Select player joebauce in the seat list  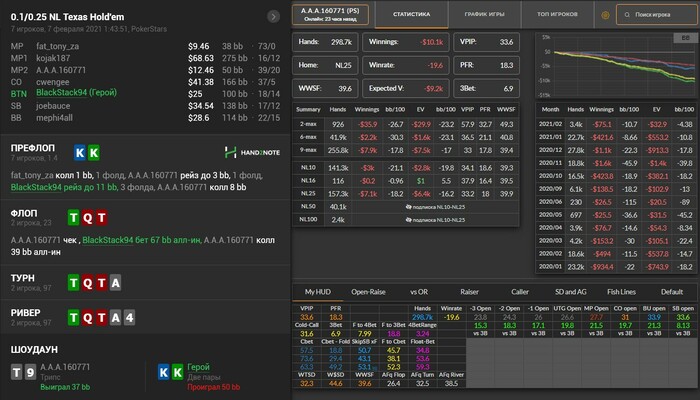[x=53, y=106]
